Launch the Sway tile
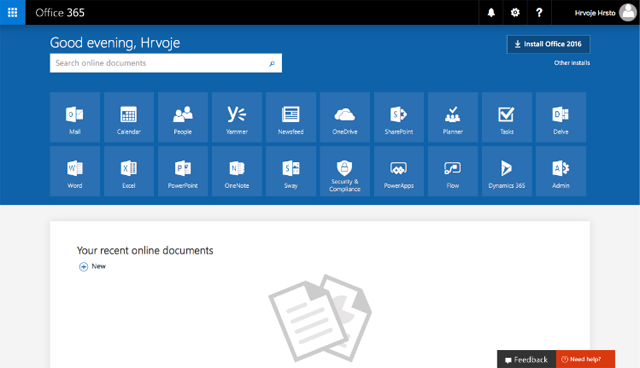Image resolution: width=640 pixels, height=368 pixels. coord(291,171)
